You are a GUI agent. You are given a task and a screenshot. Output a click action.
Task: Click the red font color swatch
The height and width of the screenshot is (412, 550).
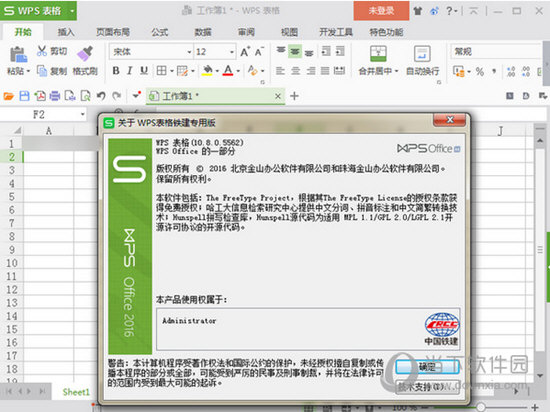(x=228, y=71)
